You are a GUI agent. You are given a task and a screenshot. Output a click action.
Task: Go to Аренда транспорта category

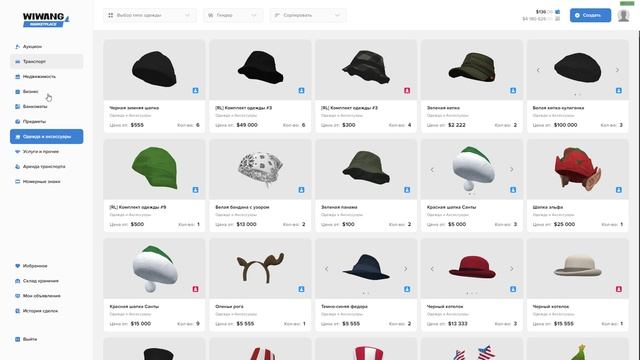47,167
